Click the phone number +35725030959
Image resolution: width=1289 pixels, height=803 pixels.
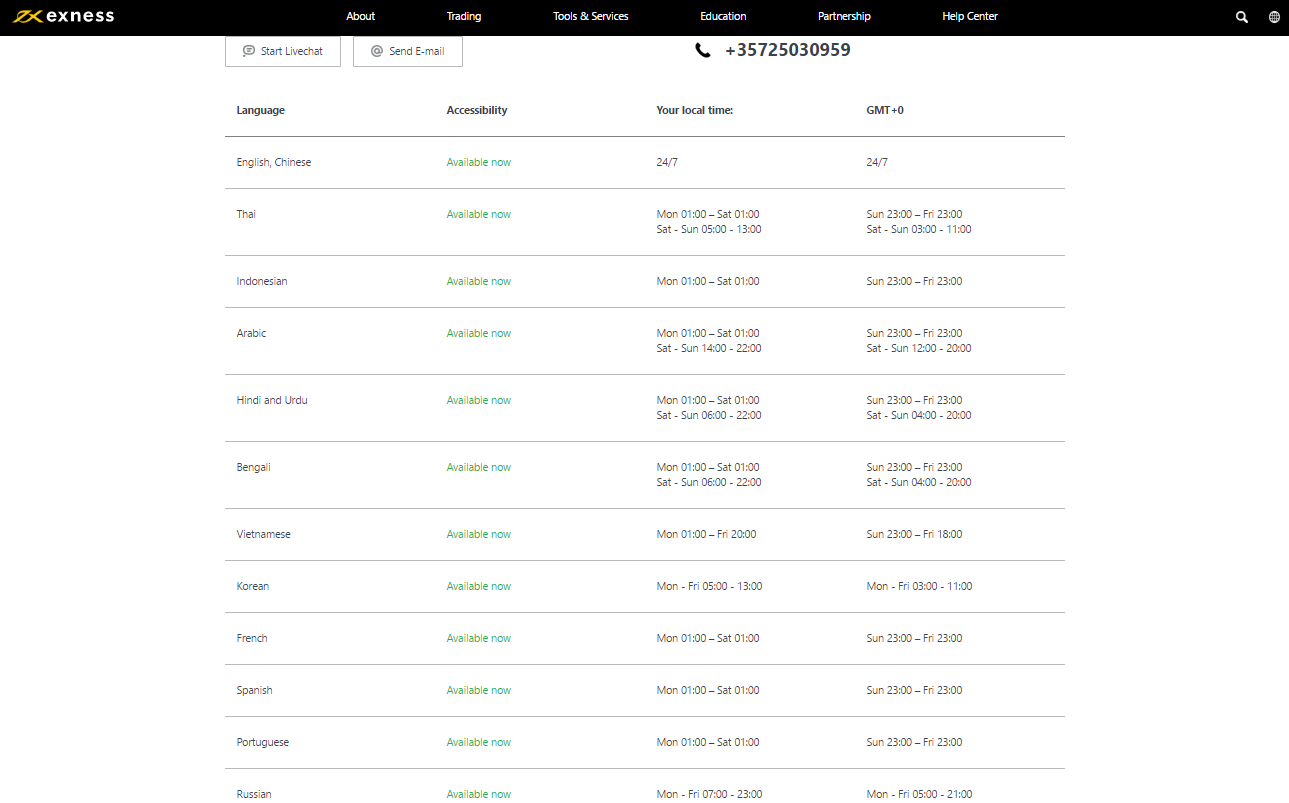coord(787,50)
